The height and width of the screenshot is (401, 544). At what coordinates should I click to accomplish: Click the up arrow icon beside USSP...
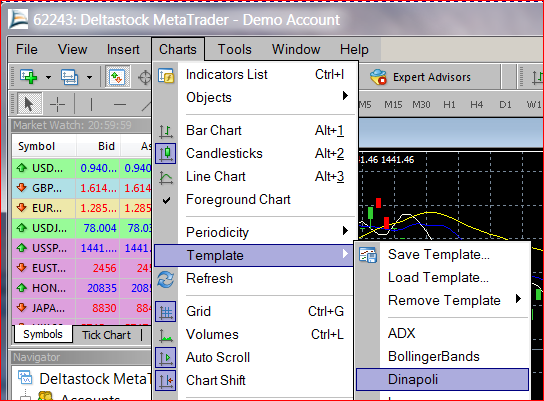point(22,248)
